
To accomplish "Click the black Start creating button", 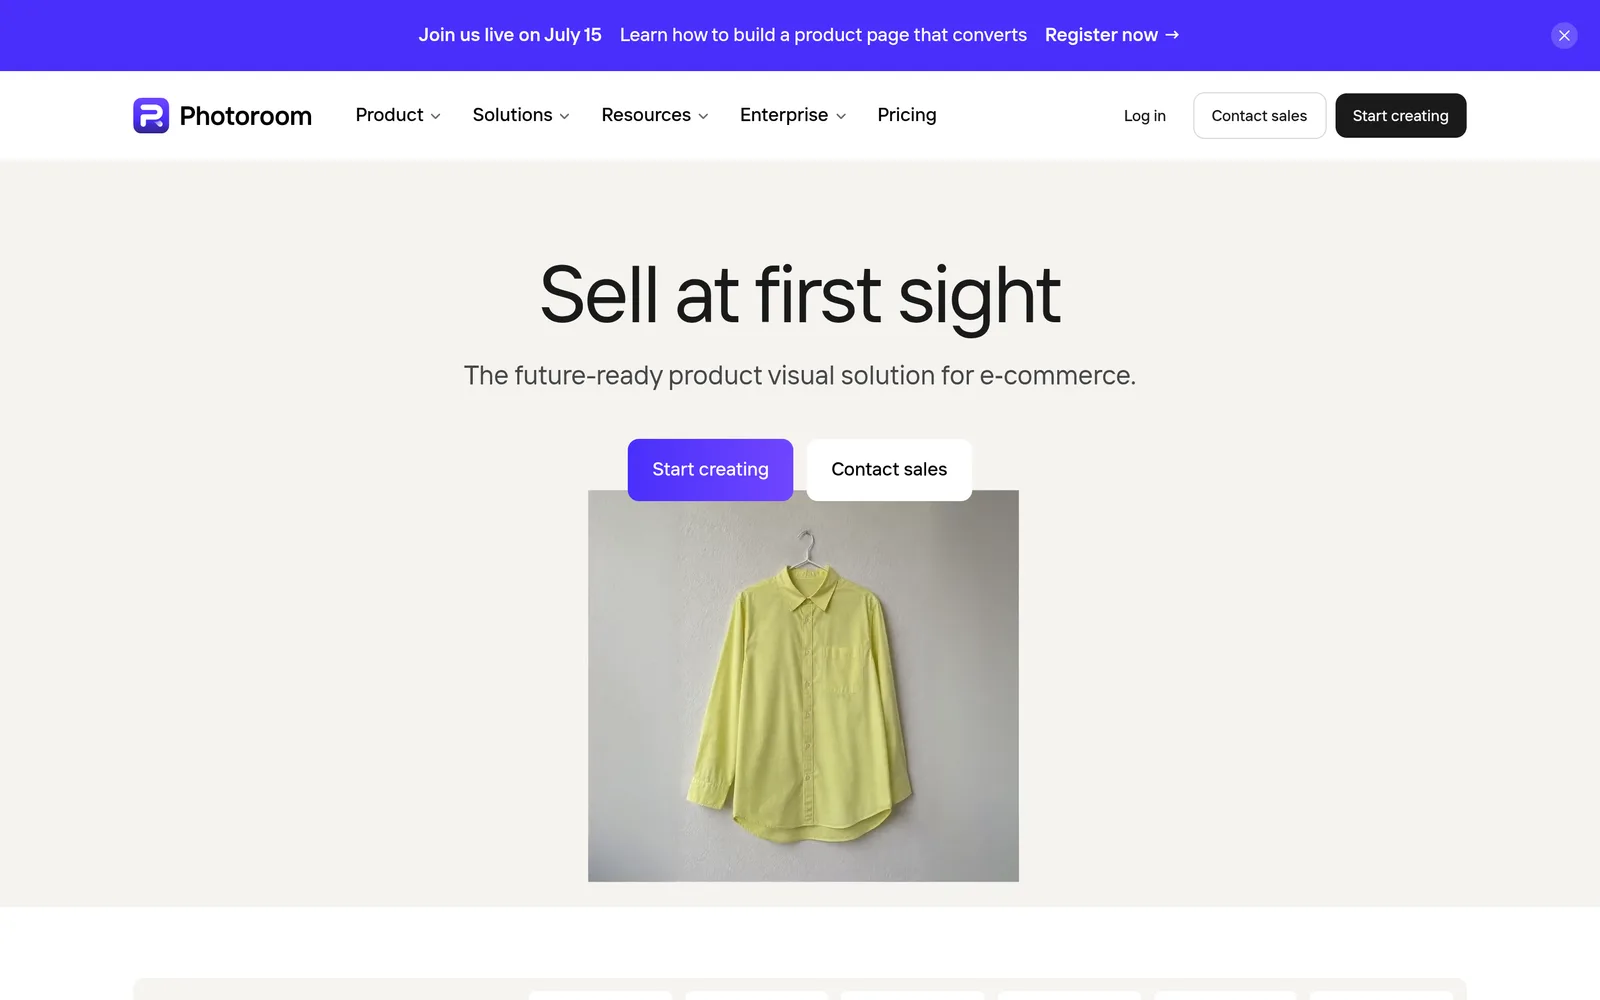I will point(1400,116).
